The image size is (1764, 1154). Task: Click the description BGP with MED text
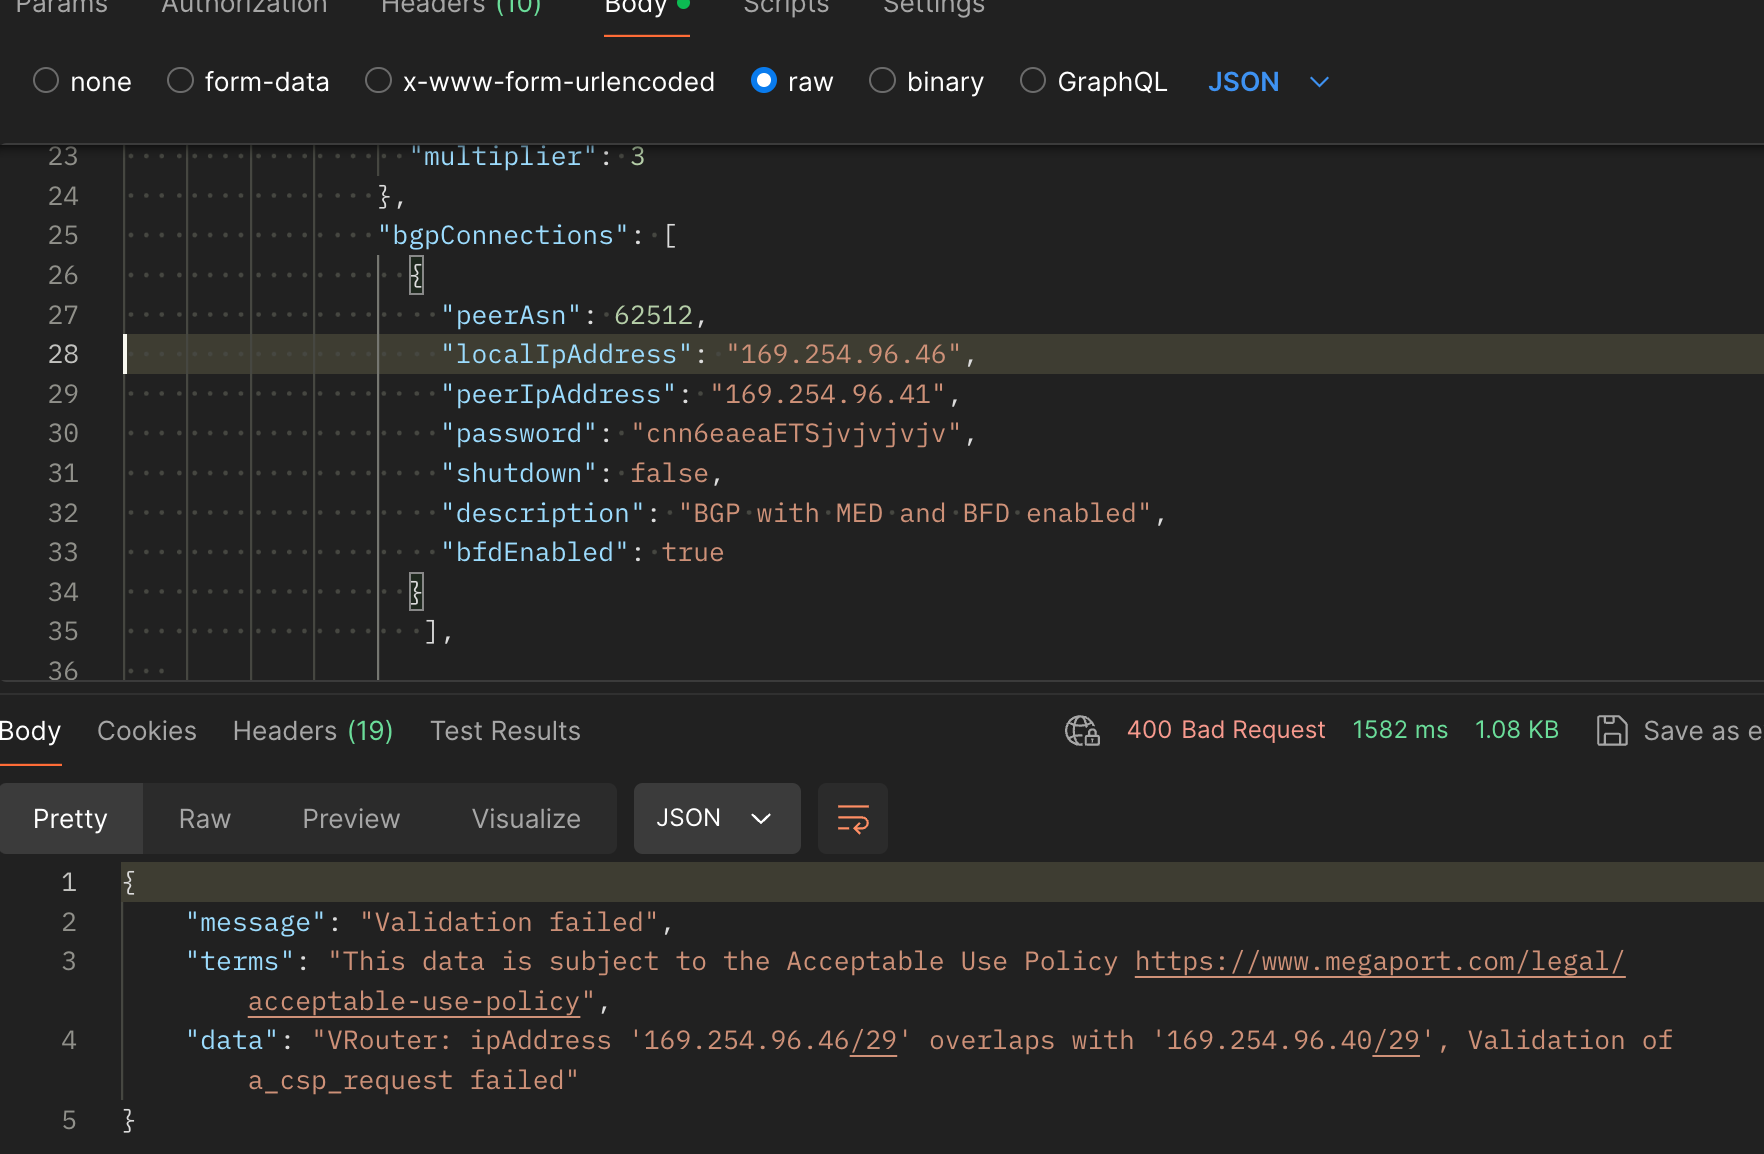[915, 513]
